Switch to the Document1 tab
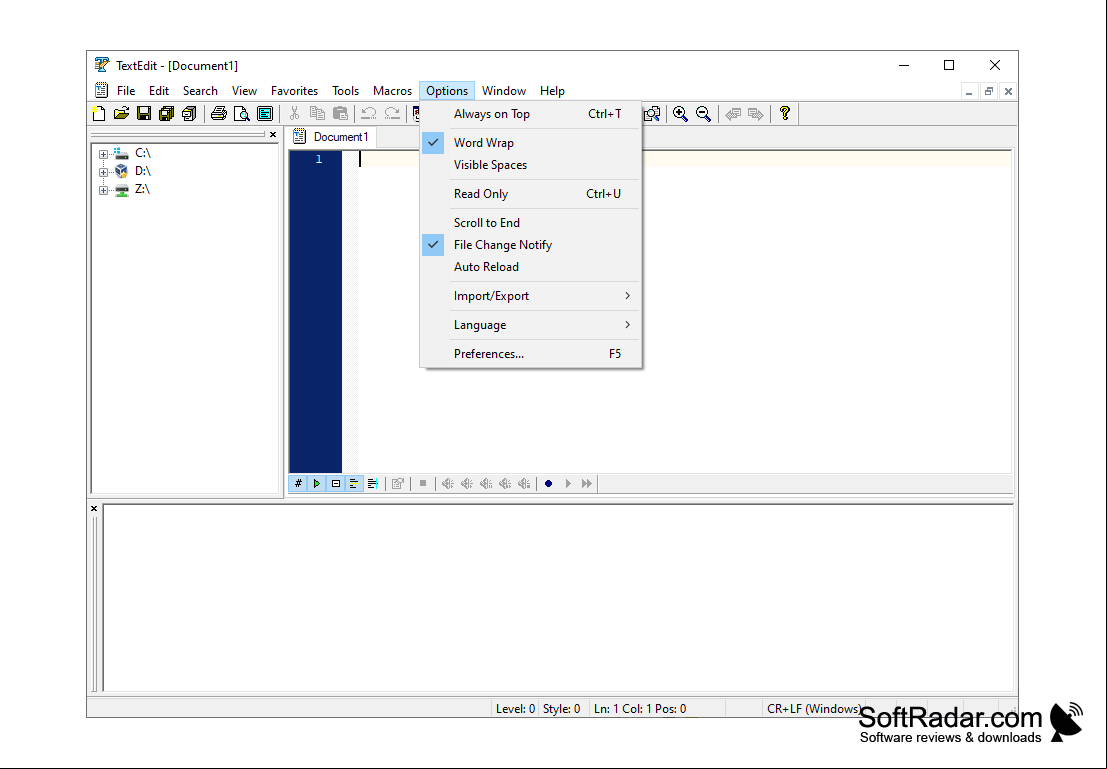The image size is (1107, 769). point(332,137)
